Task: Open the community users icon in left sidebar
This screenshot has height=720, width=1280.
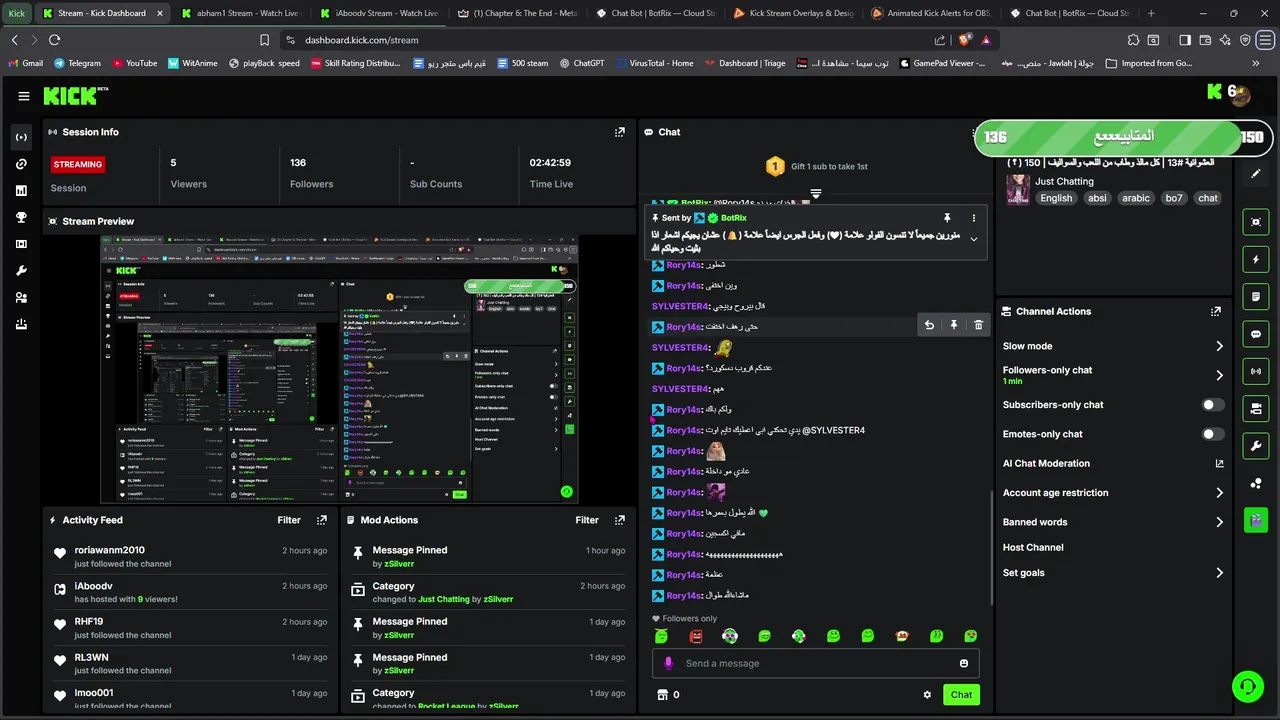Action: pyautogui.click(x=21, y=297)
